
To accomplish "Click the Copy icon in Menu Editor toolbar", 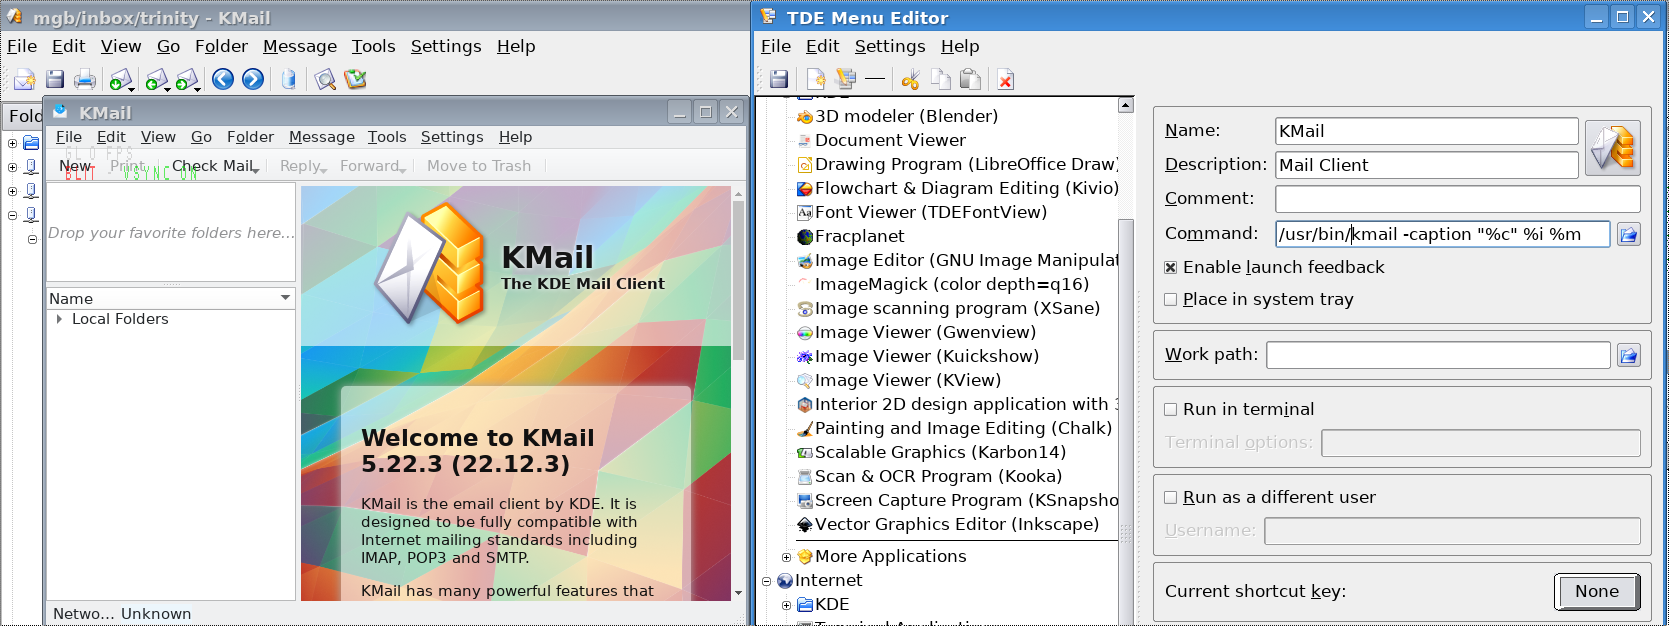I will click(941, 79).
